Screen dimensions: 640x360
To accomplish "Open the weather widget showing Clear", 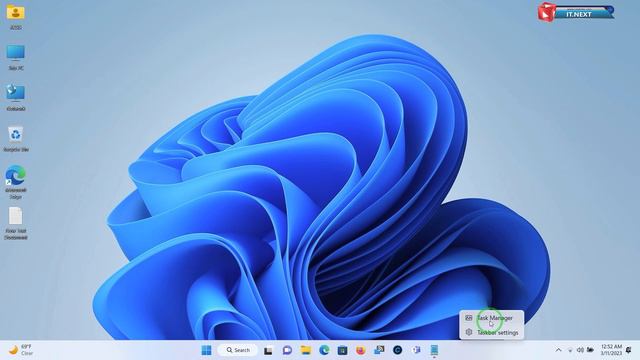I will (x=21, y=350).
